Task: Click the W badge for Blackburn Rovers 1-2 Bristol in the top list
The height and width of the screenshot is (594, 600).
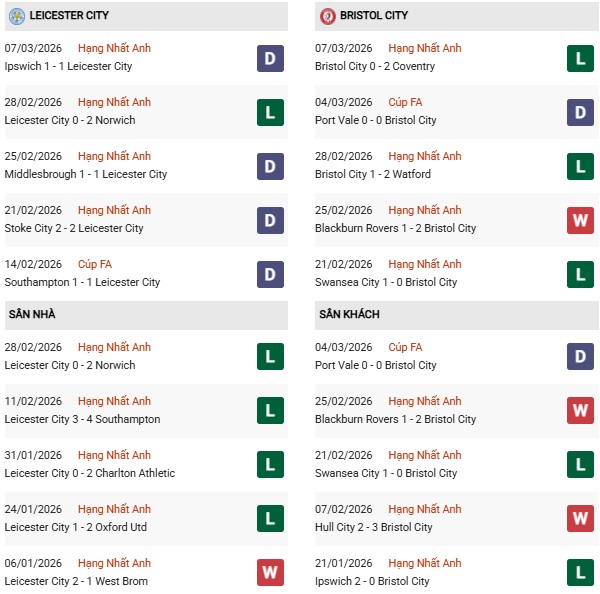Action: click(581, 220)
